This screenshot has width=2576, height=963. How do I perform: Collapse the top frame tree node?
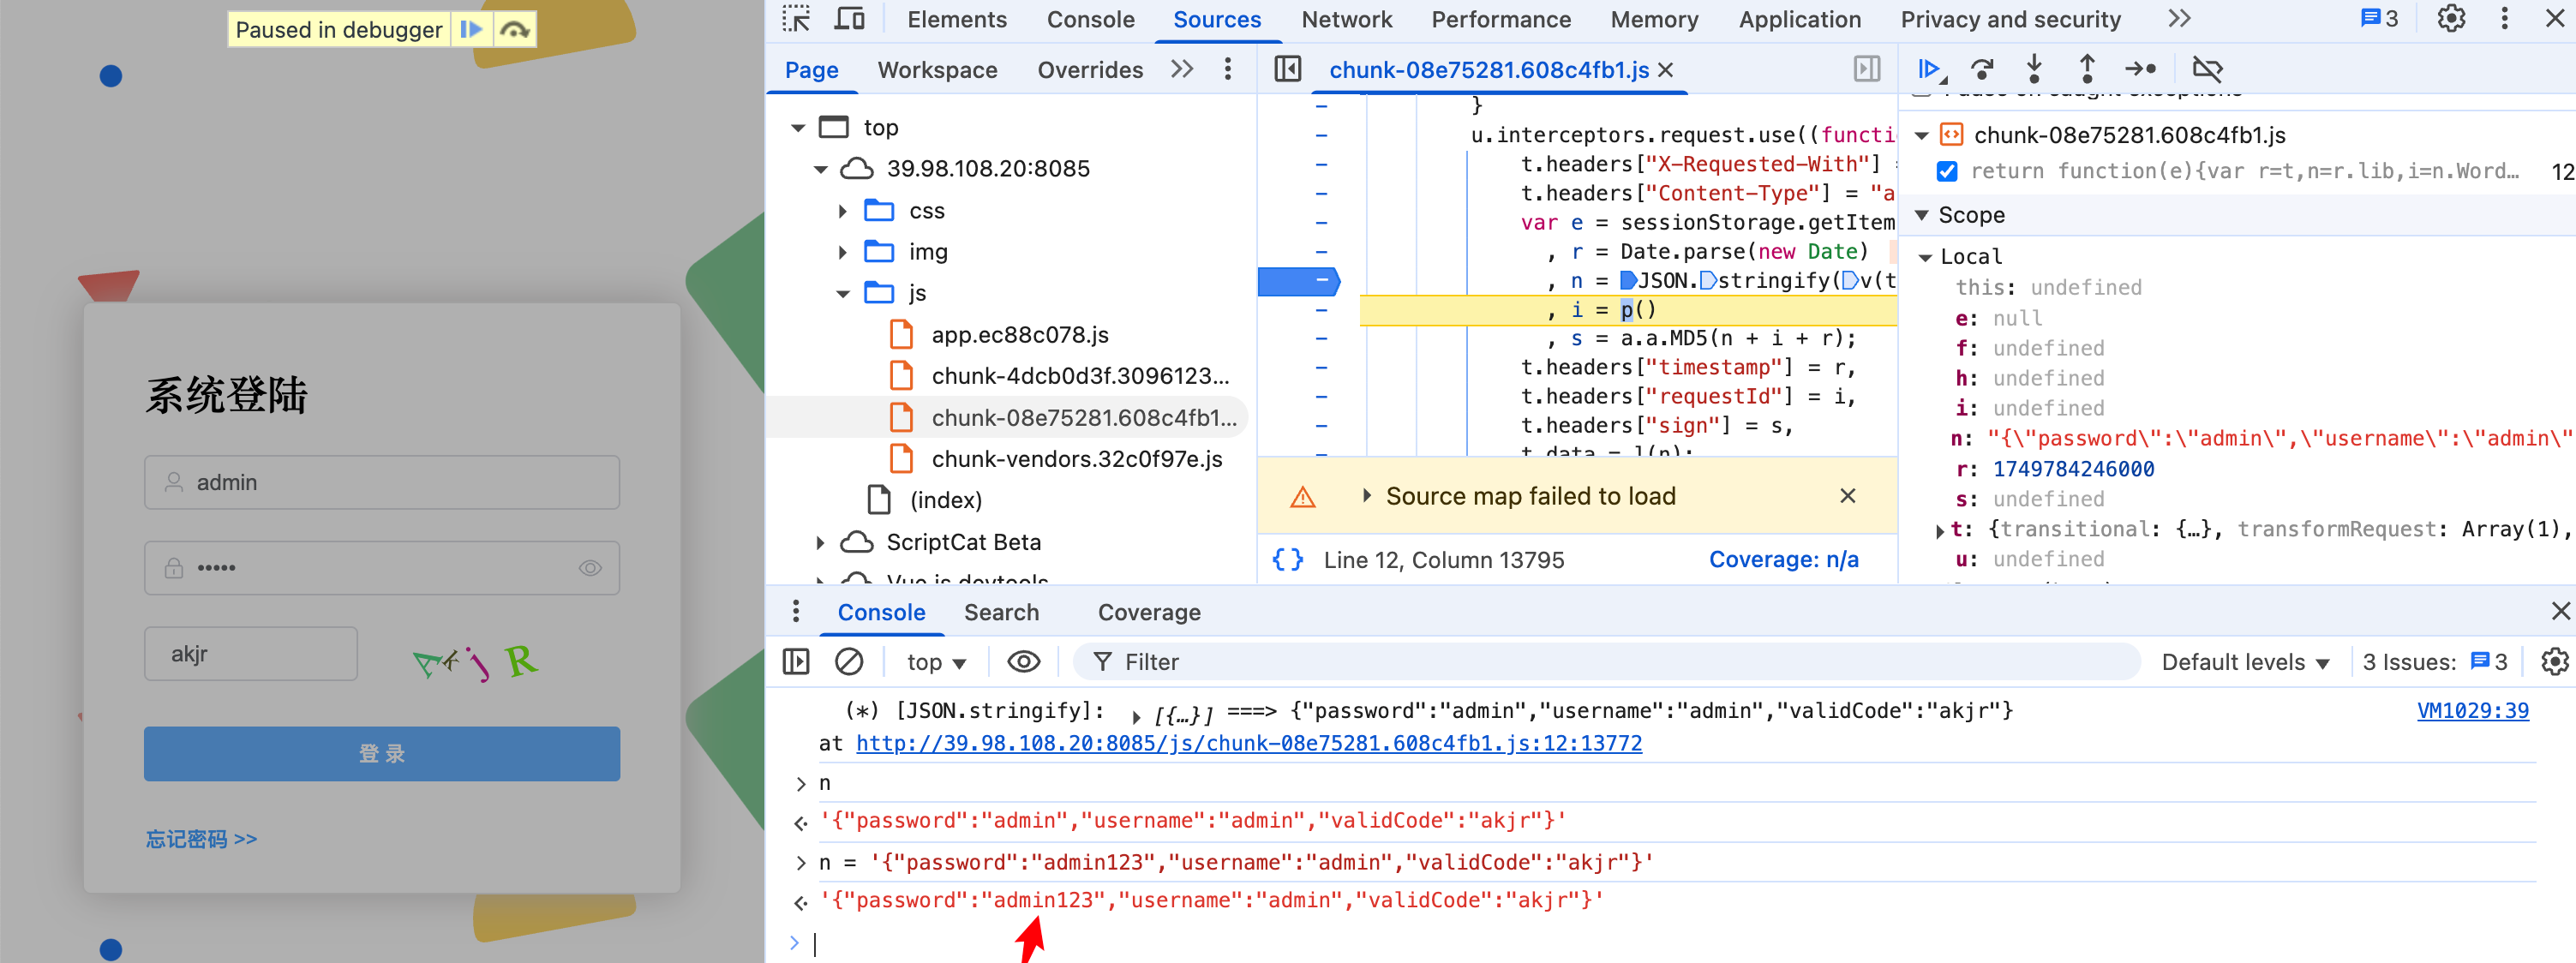pyautogui.click(x=797, y=128)
